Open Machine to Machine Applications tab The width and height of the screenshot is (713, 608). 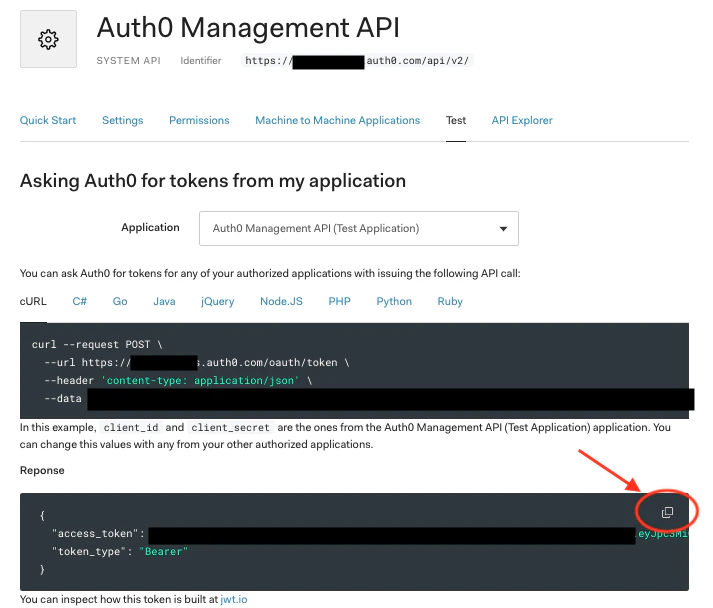coord(337,121)
